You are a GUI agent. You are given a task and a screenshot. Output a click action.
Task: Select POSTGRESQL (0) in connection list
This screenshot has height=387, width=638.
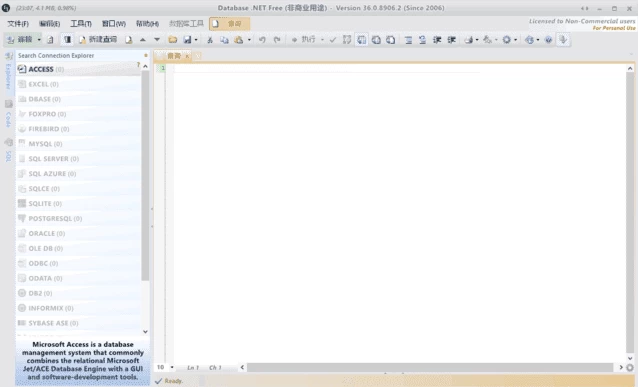click(78, 219)
